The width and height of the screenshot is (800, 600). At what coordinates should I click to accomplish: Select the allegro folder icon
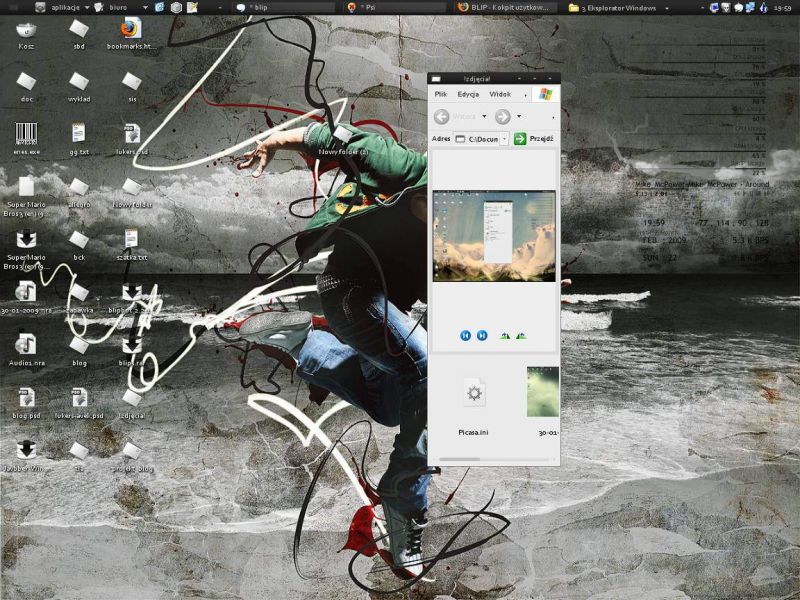(79, 187)
